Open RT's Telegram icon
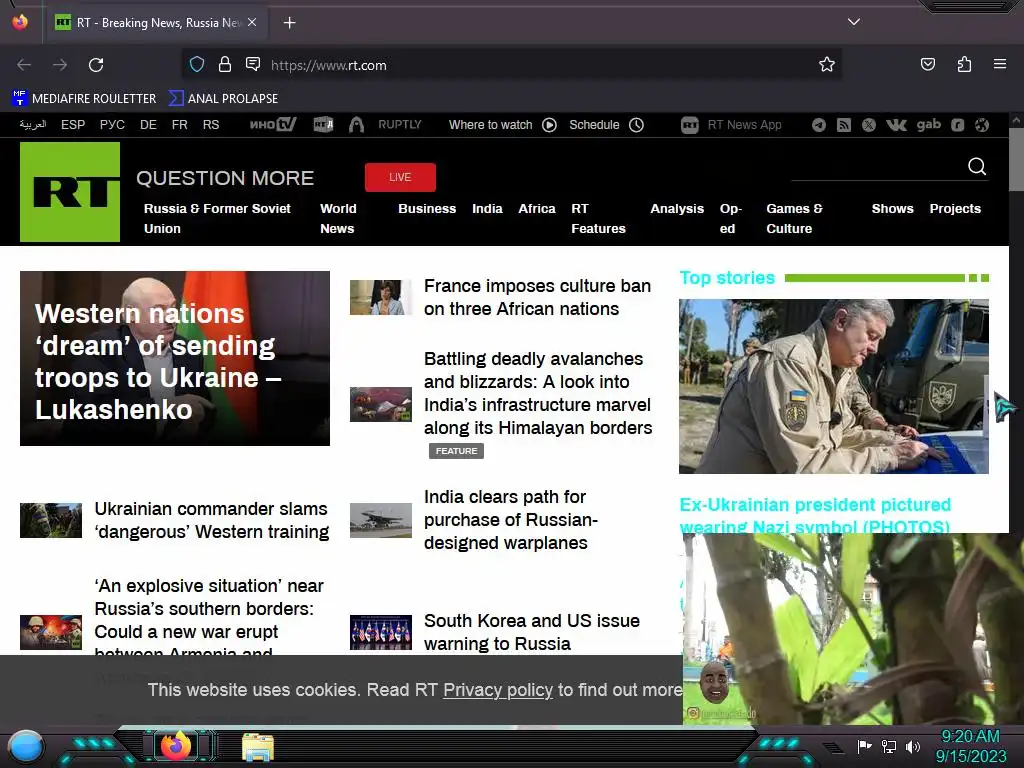 pyautogui.click(x=818, y=125)
